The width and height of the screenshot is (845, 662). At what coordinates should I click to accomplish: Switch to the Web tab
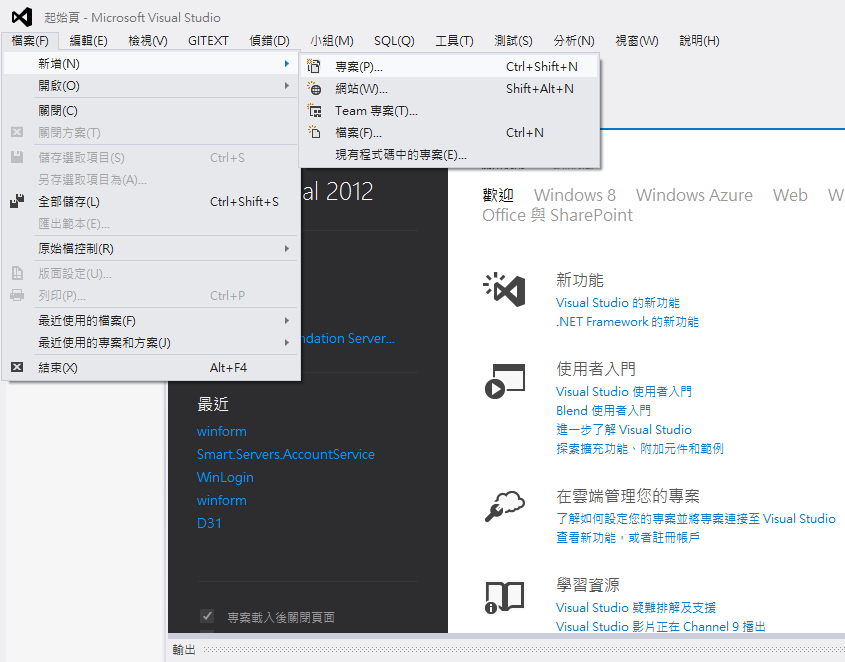pos(790,195)
